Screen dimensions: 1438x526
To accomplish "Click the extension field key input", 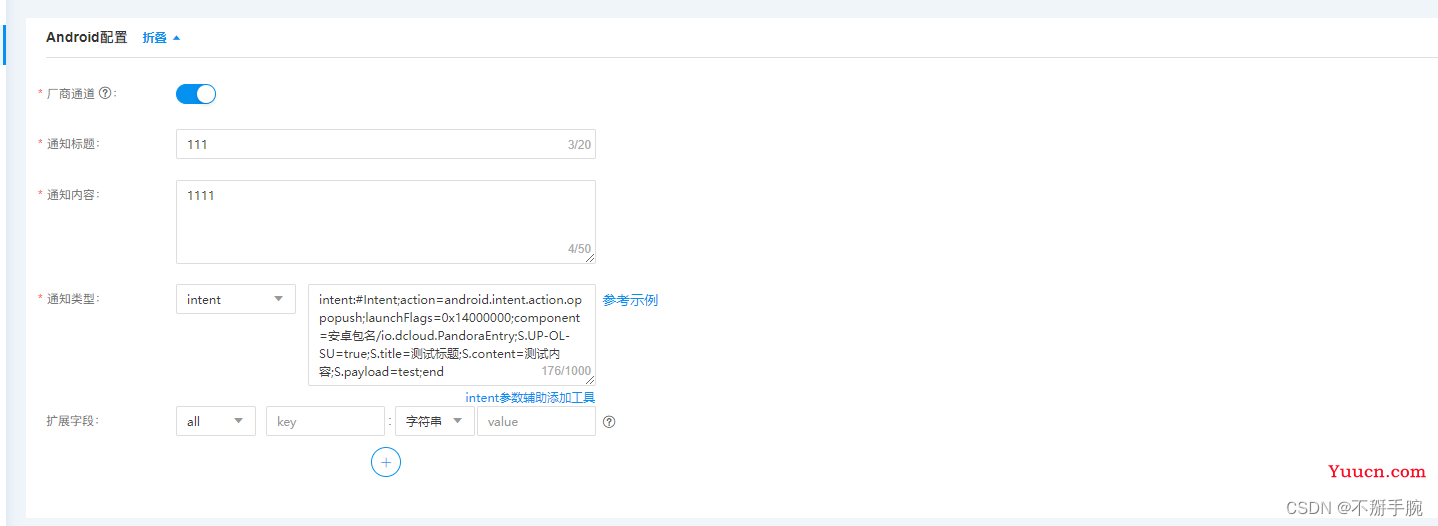I will point(325,421).
